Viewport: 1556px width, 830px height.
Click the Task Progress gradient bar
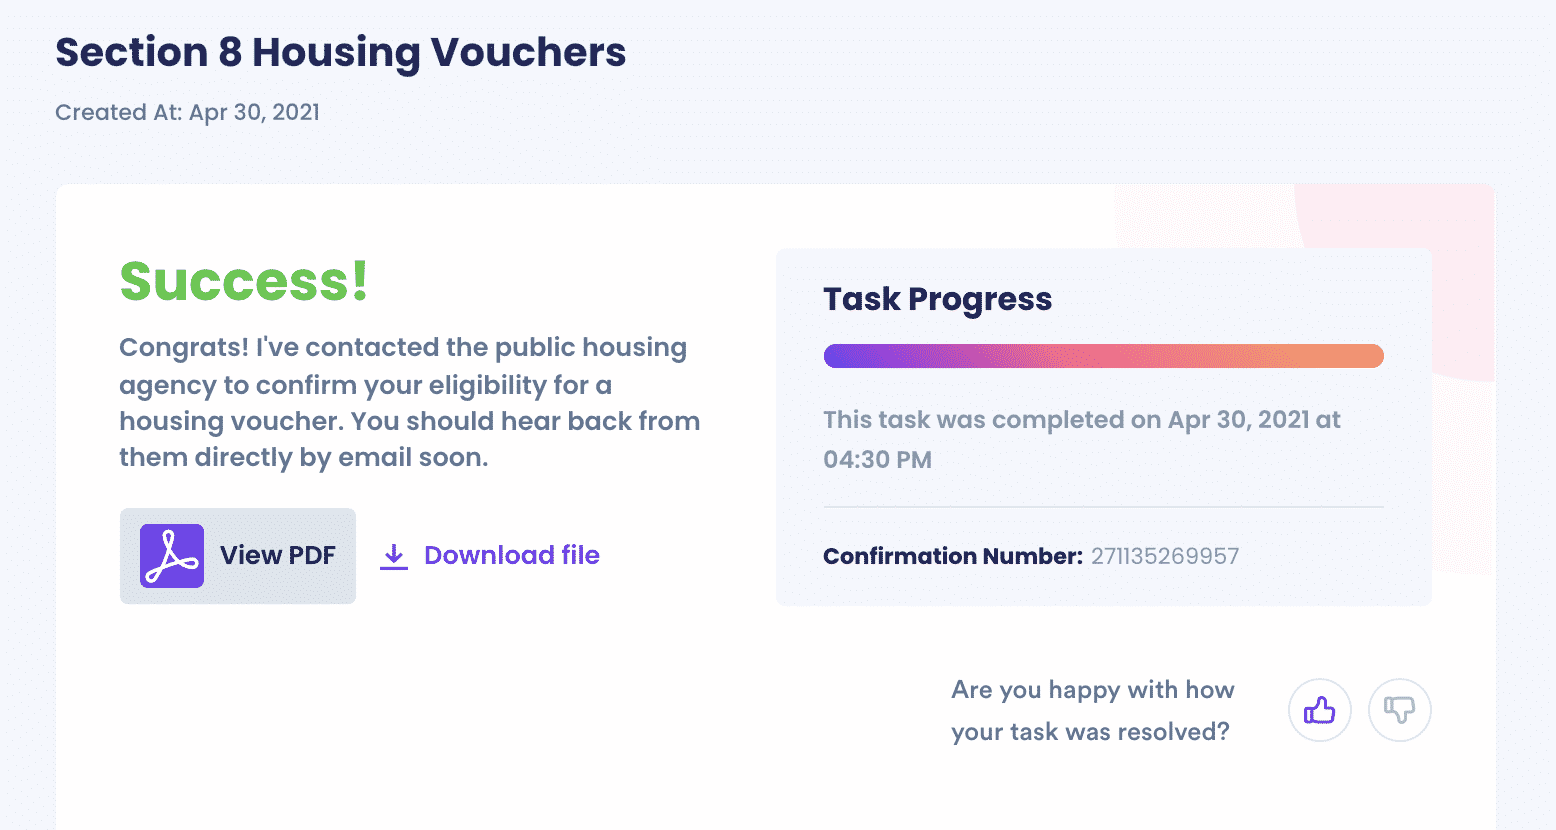(1104, 356)
